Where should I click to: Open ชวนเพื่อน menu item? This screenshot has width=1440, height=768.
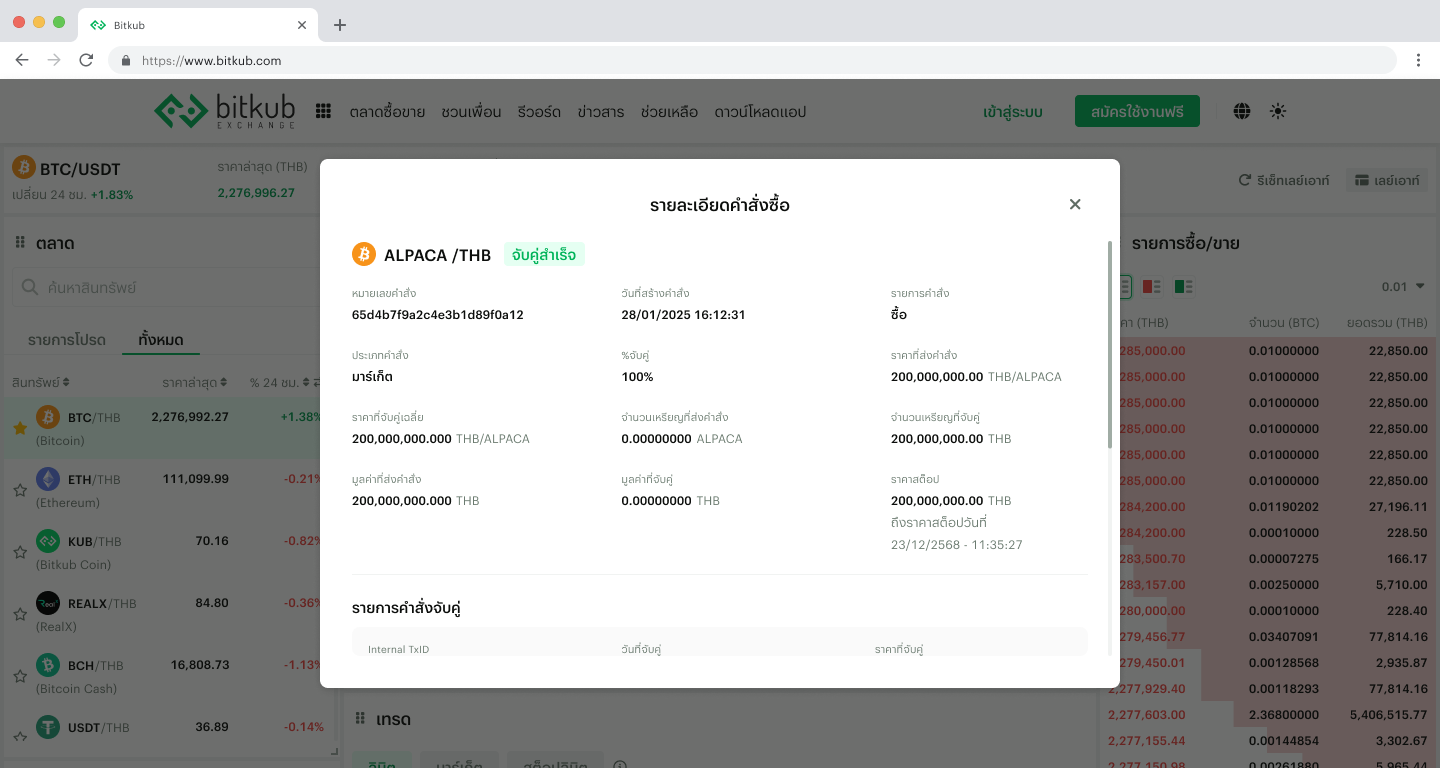click(471, 112)
